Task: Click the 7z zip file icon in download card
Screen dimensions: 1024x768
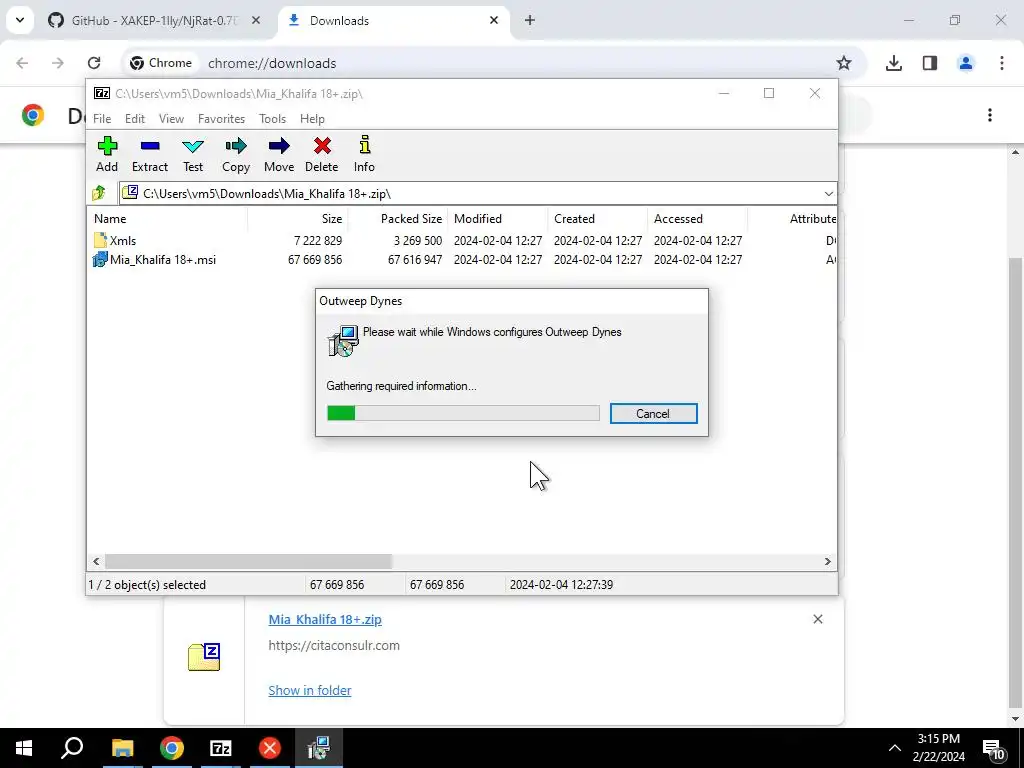Action: click(x=204, y=656)
